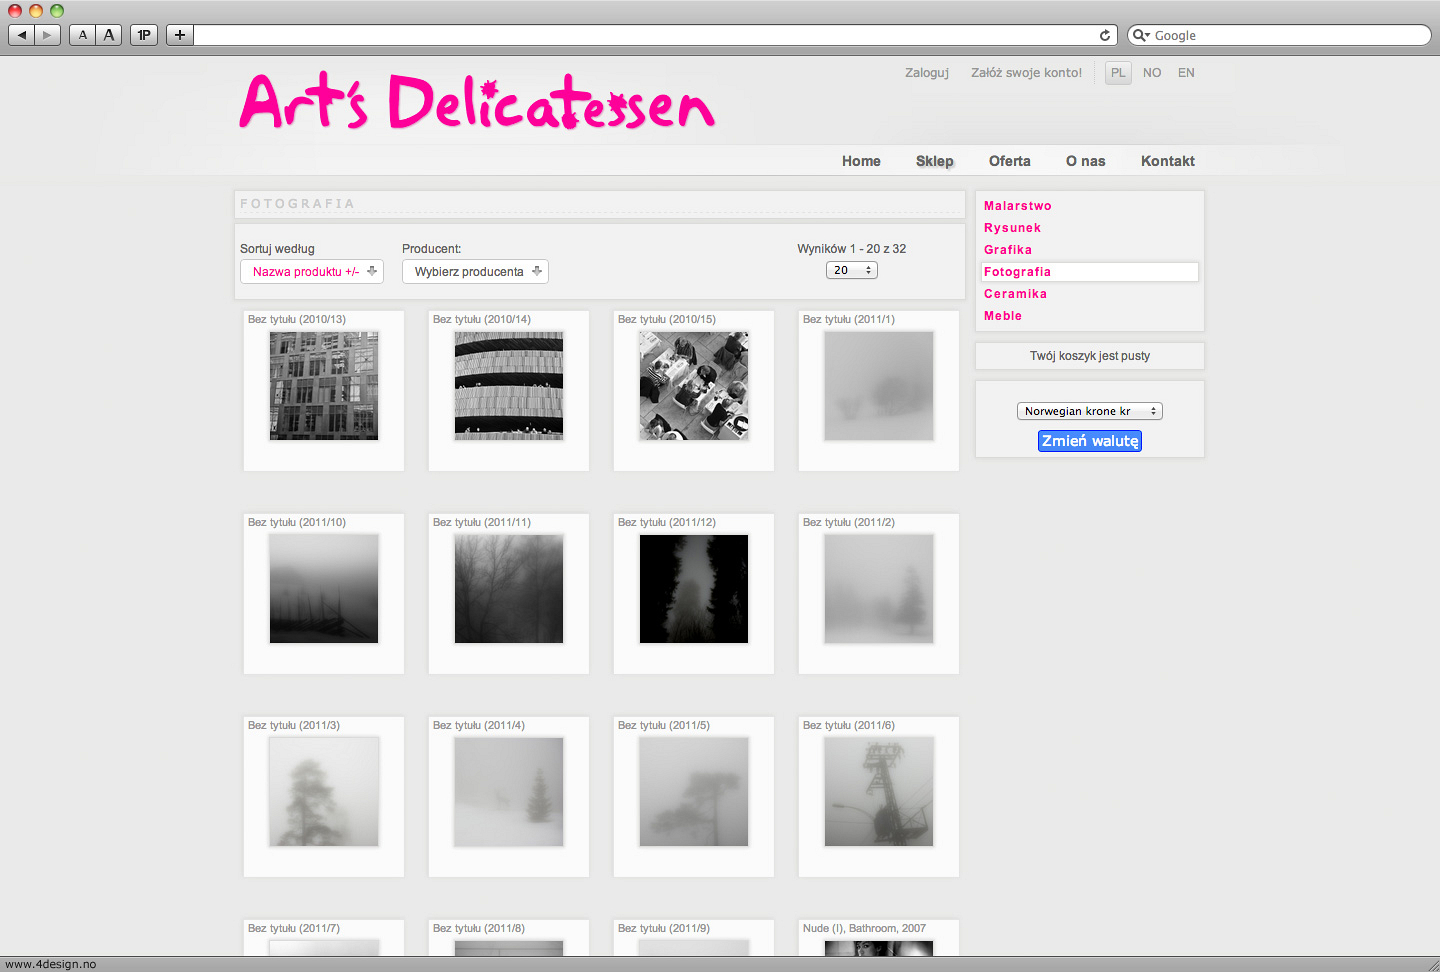The height and width of the screenshot is (972, 1440).
Task: Increase text size with large A button
Action: [x=109, y=35]
